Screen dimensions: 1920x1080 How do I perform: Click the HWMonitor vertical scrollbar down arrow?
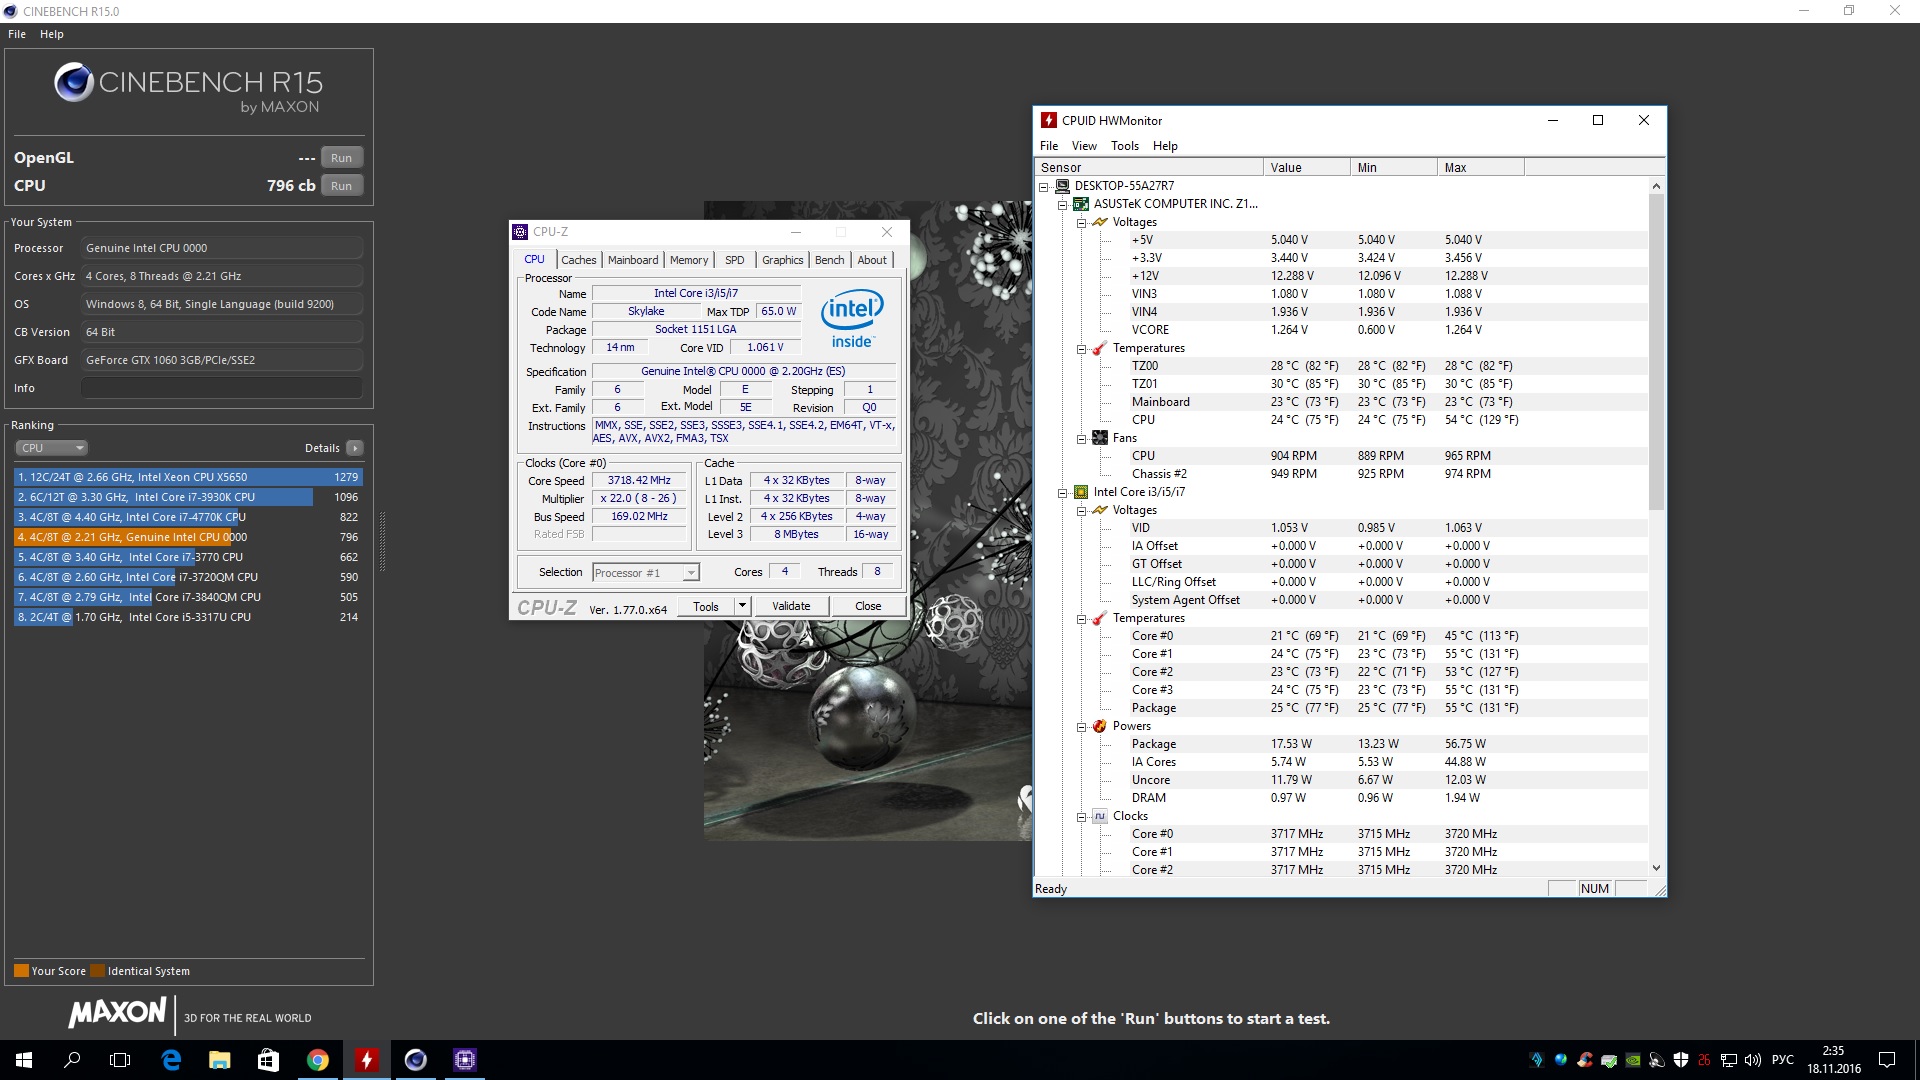point(1656,868)
